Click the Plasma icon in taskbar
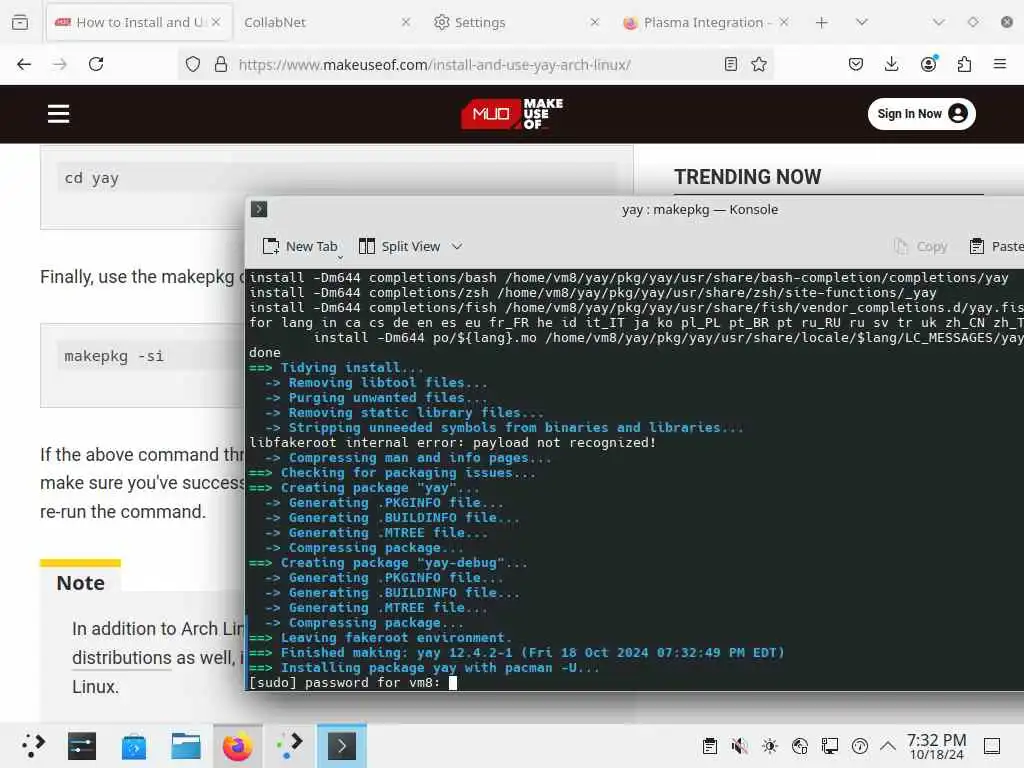1024x768 pixels. (289, 746)
